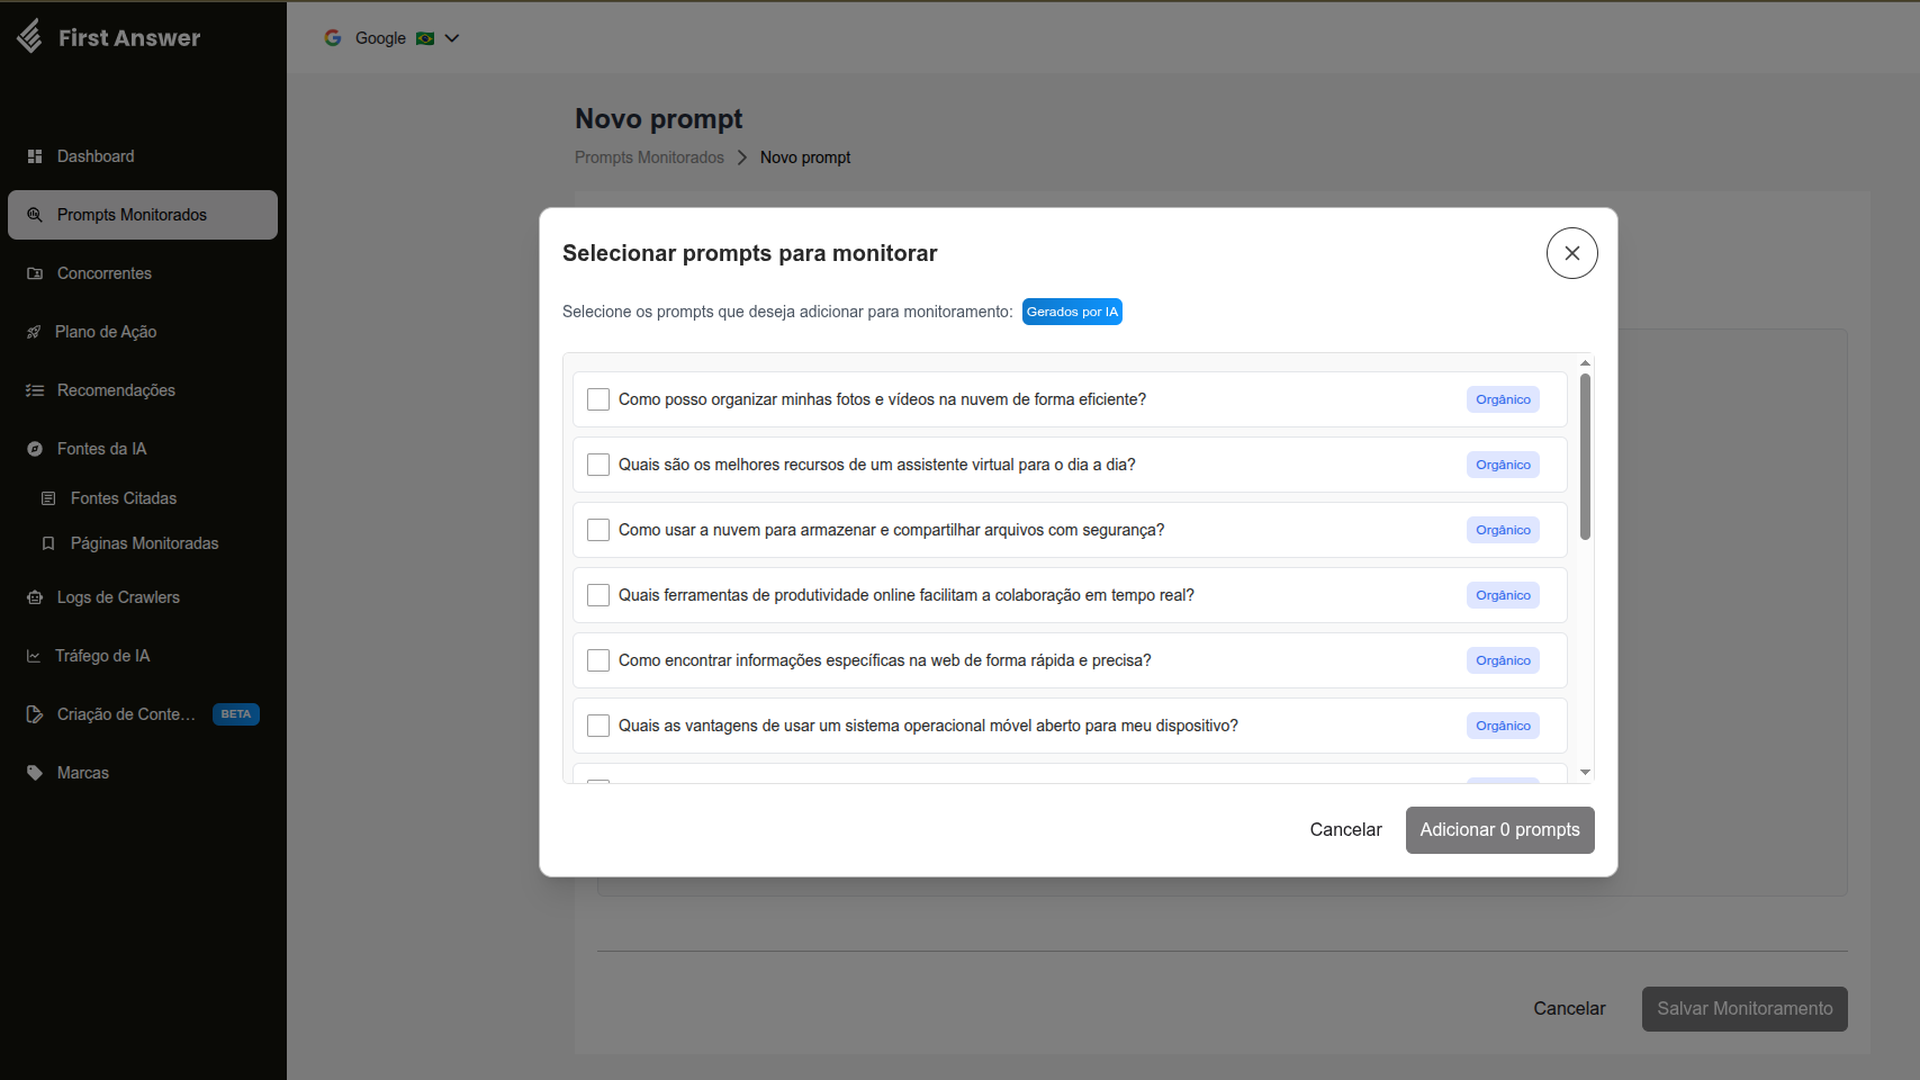Check 'melhores recursos de um assistente virtual' prompt
Viewport: 1920px width, 1080px height.
click(598, 465)
